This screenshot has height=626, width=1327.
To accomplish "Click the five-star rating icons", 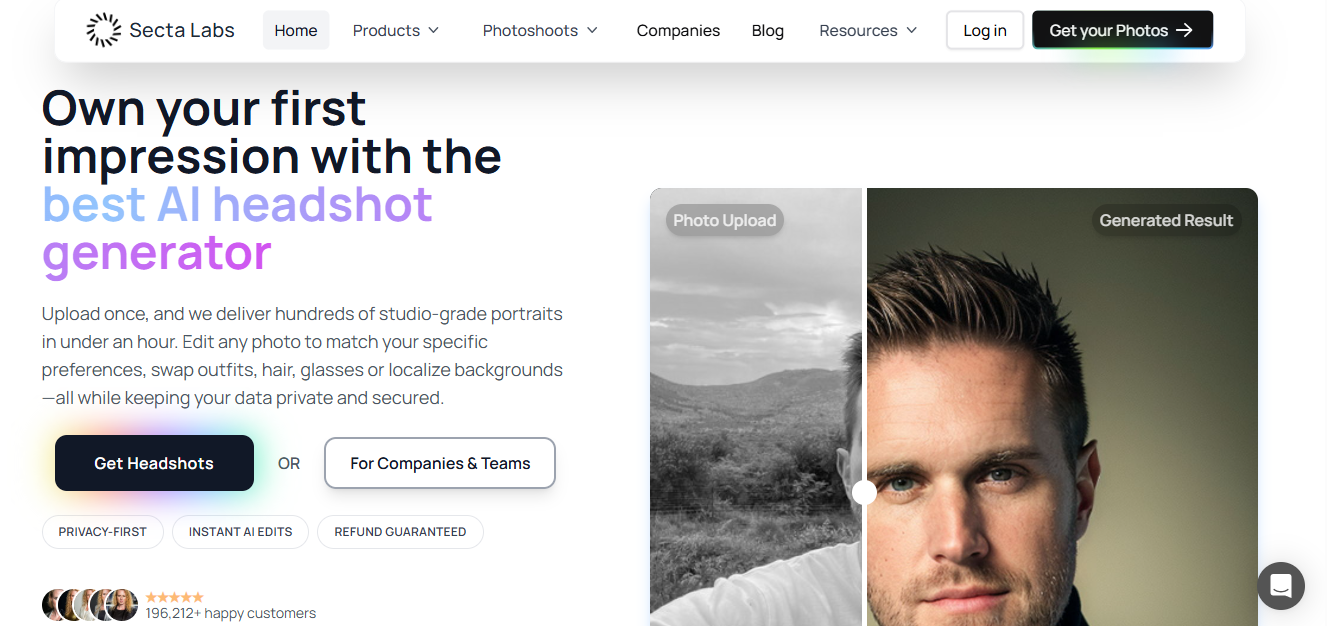I will [x=174, y=597].
